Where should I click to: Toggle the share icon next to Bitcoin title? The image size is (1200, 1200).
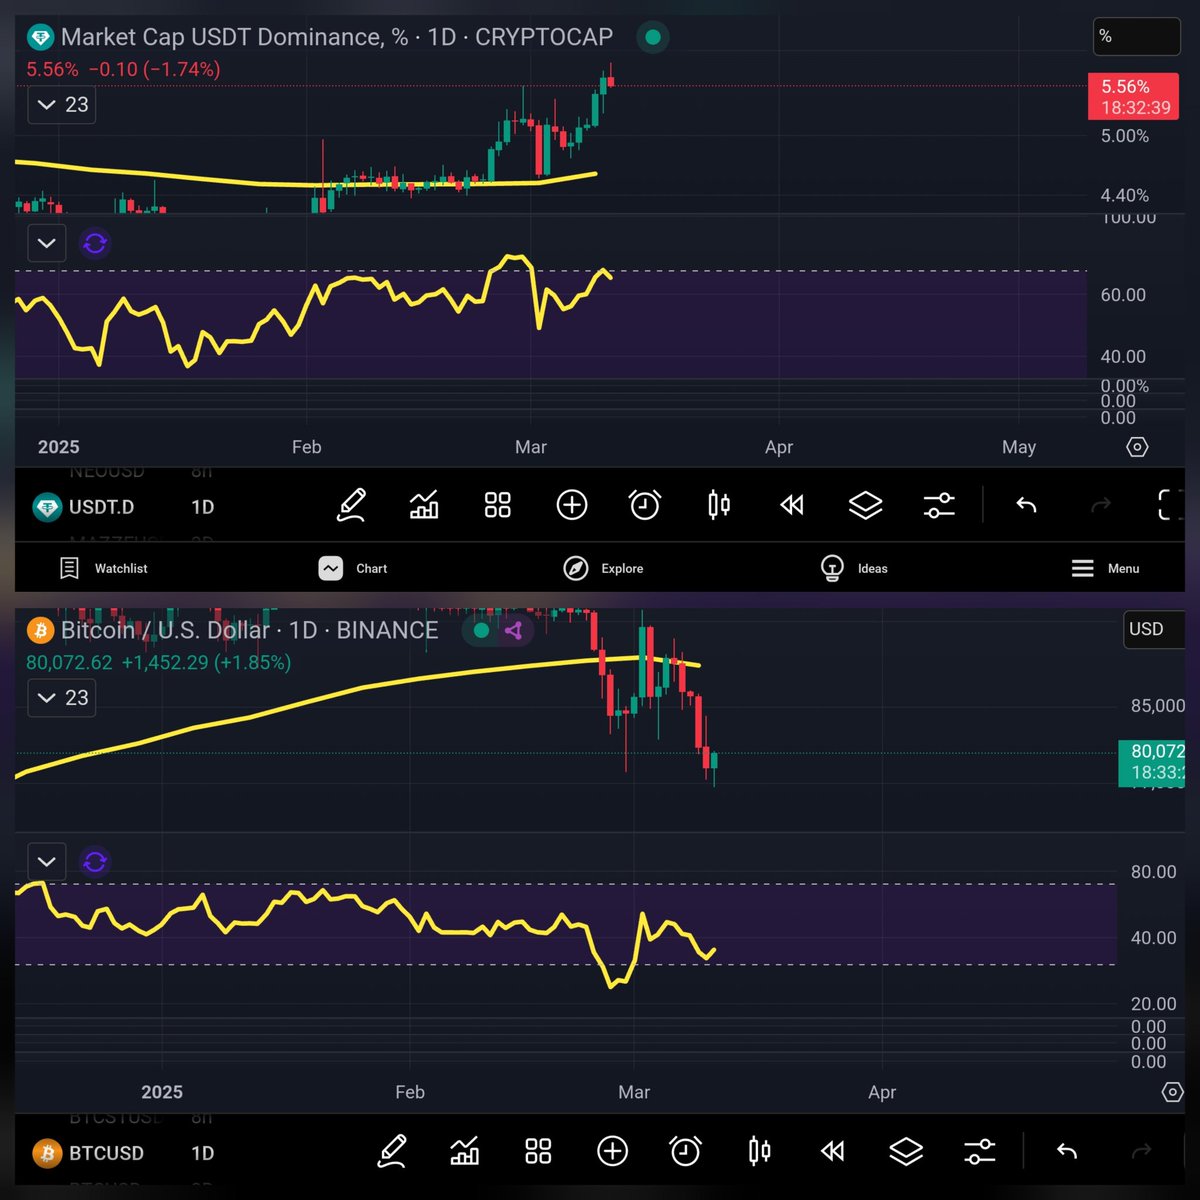515,630
